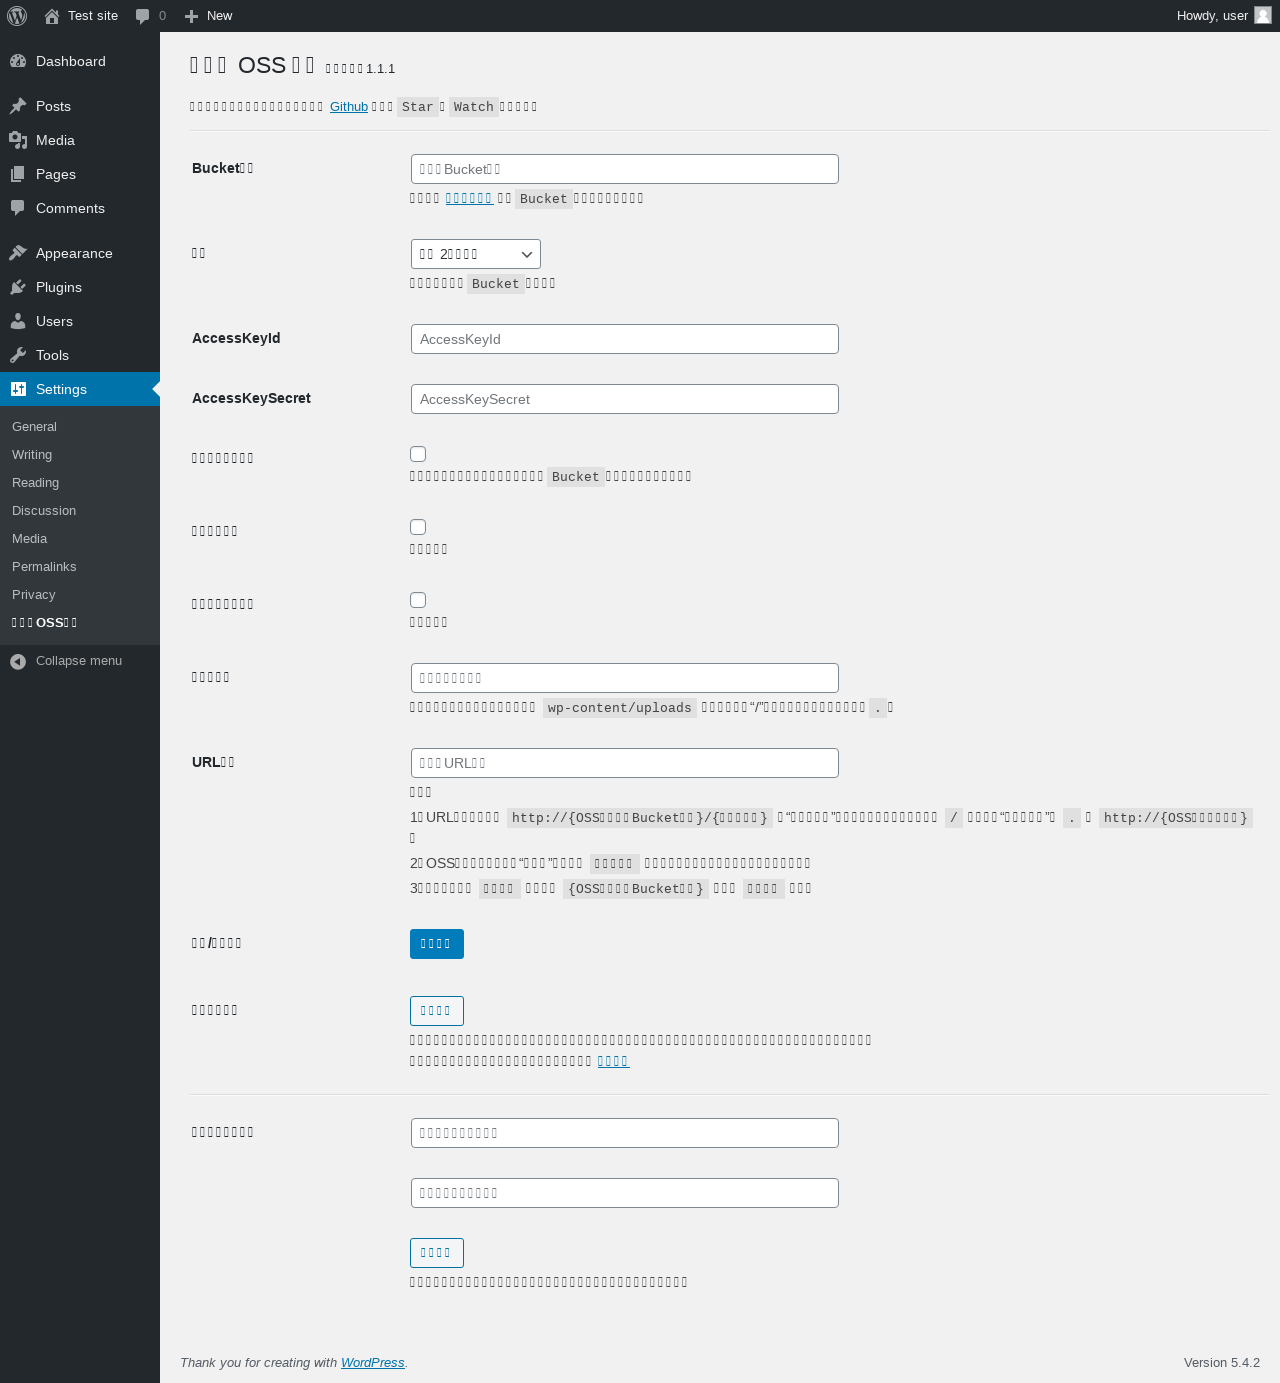Click the Tools wrench icon
1280x1383 pixels.
(18, 355)
